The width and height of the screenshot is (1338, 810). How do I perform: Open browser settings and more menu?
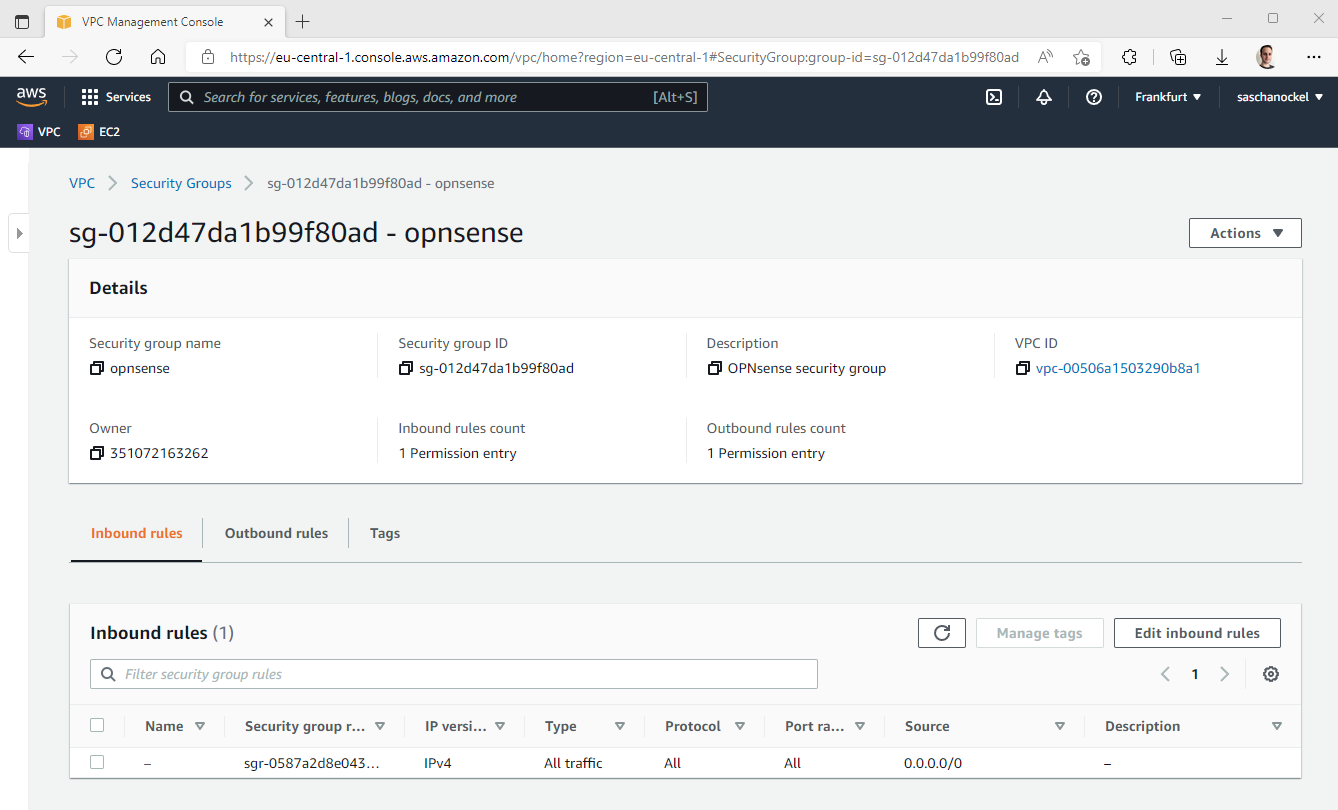point(1314,57)
